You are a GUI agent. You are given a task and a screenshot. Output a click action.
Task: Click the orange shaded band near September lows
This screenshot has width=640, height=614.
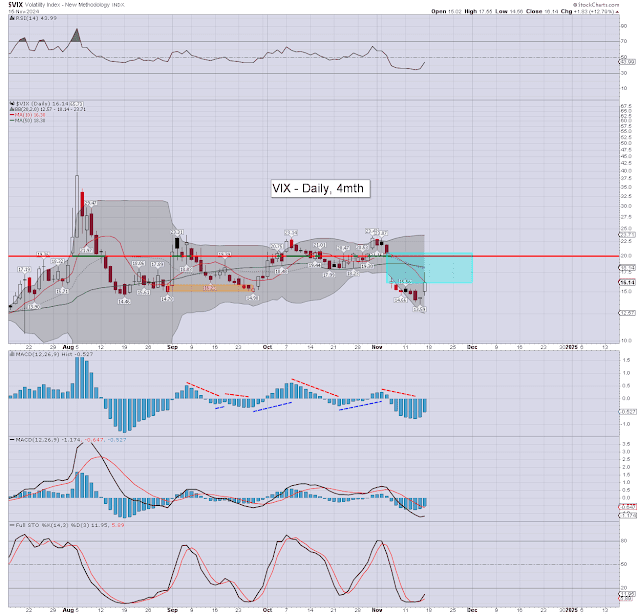tap(210, 288)
